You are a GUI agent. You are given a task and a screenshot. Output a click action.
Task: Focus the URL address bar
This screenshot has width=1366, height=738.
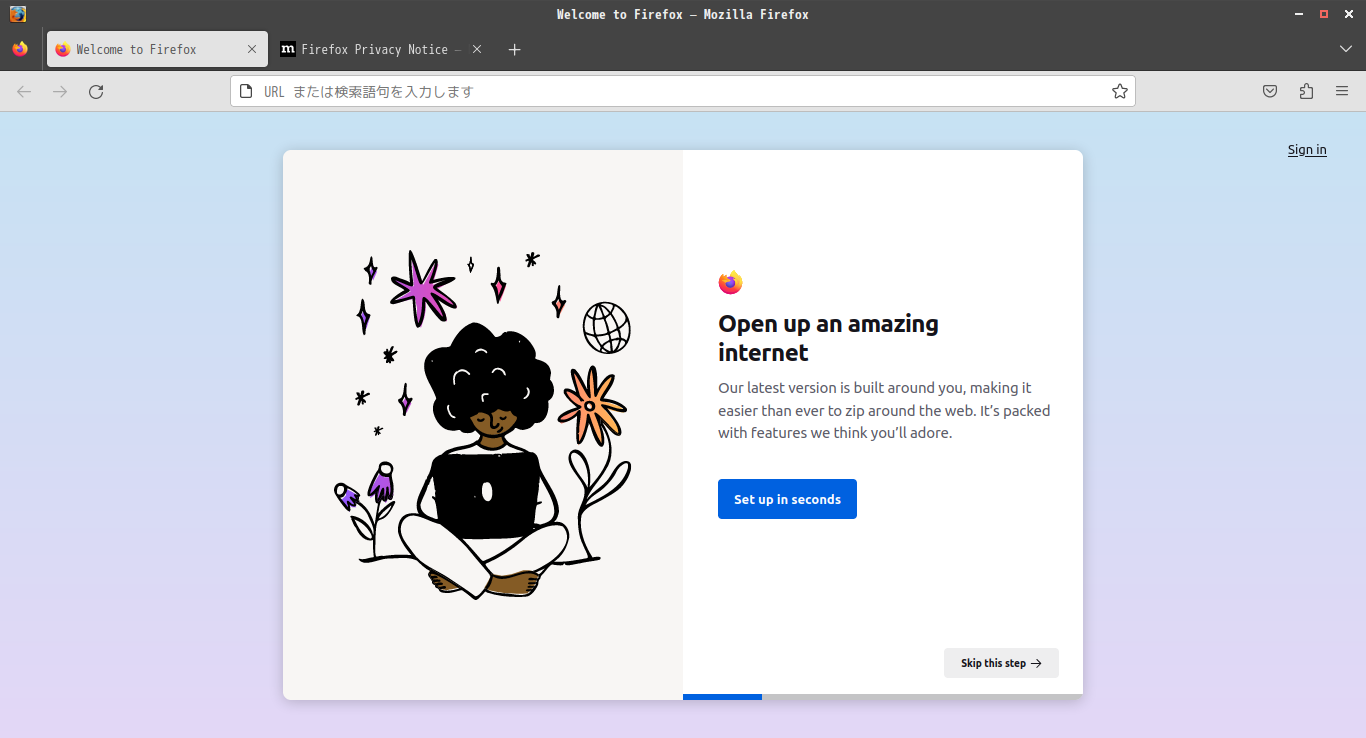pos(683,92)
